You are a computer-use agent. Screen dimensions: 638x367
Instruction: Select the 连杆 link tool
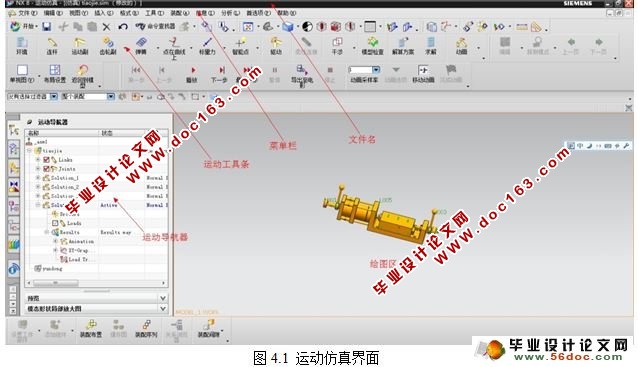pyautogui.click(x=52, y=46)
